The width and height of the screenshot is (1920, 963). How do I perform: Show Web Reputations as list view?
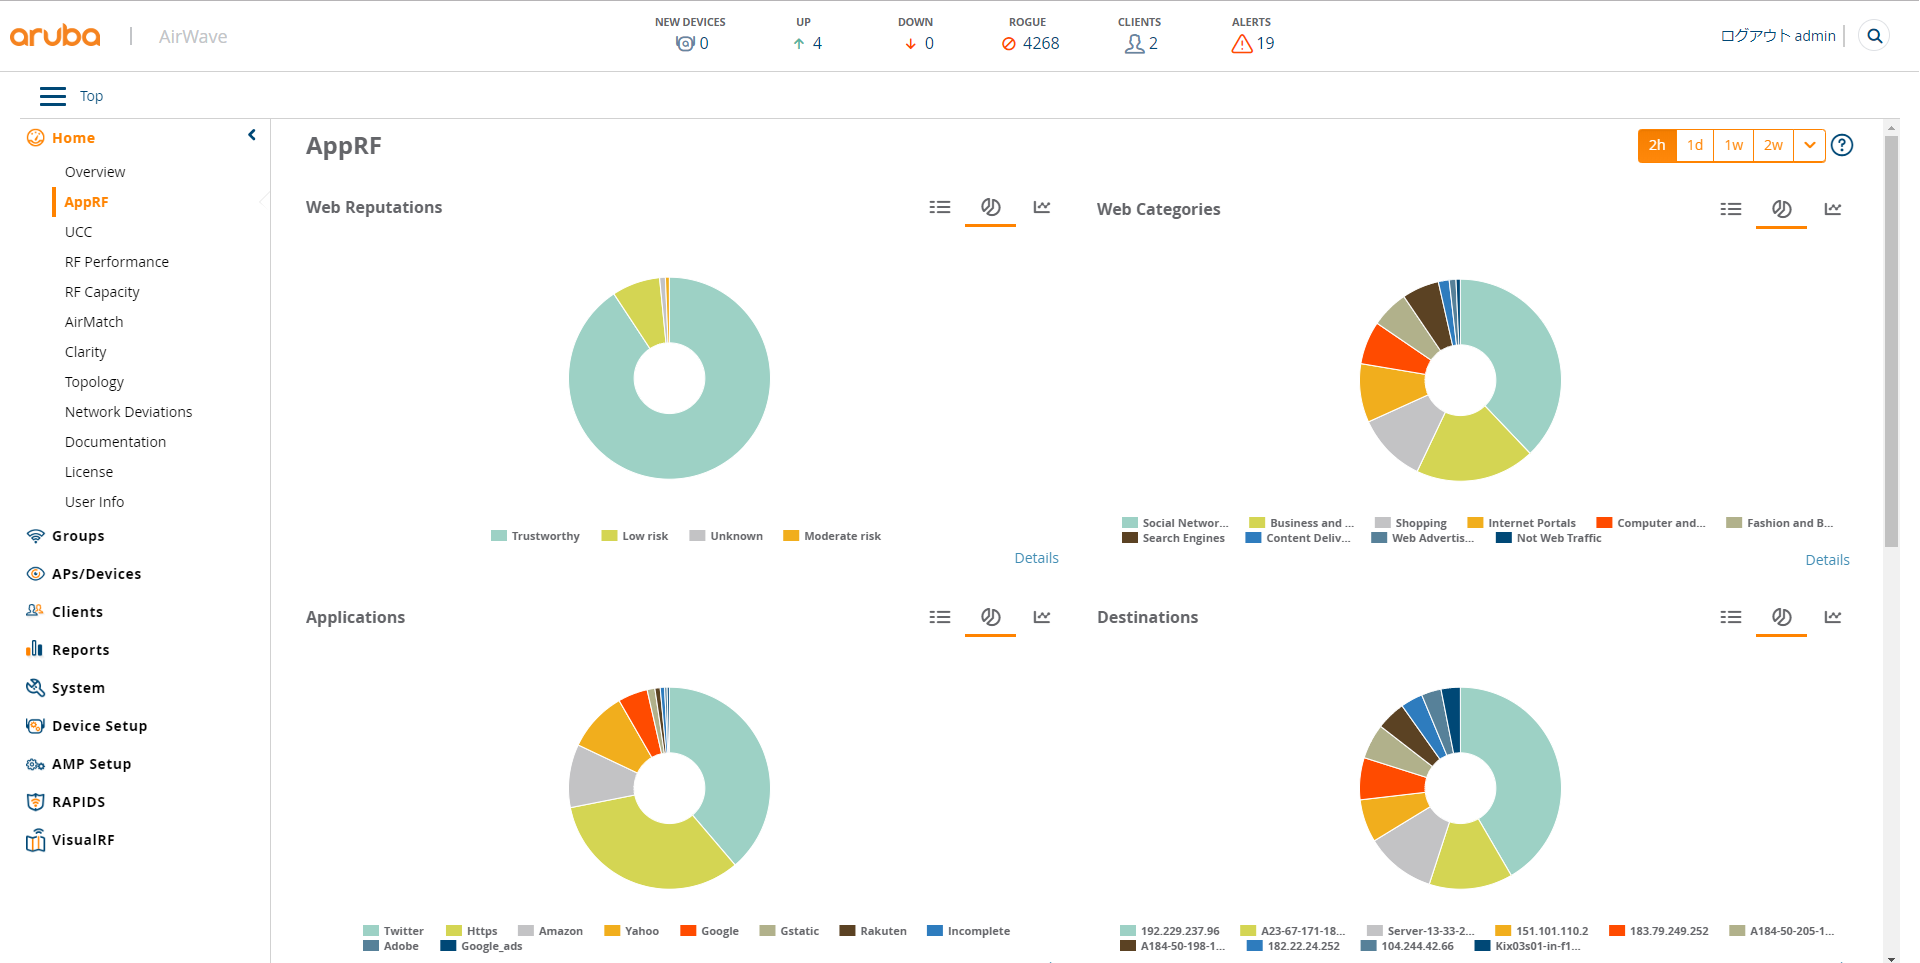pos(940,207)
